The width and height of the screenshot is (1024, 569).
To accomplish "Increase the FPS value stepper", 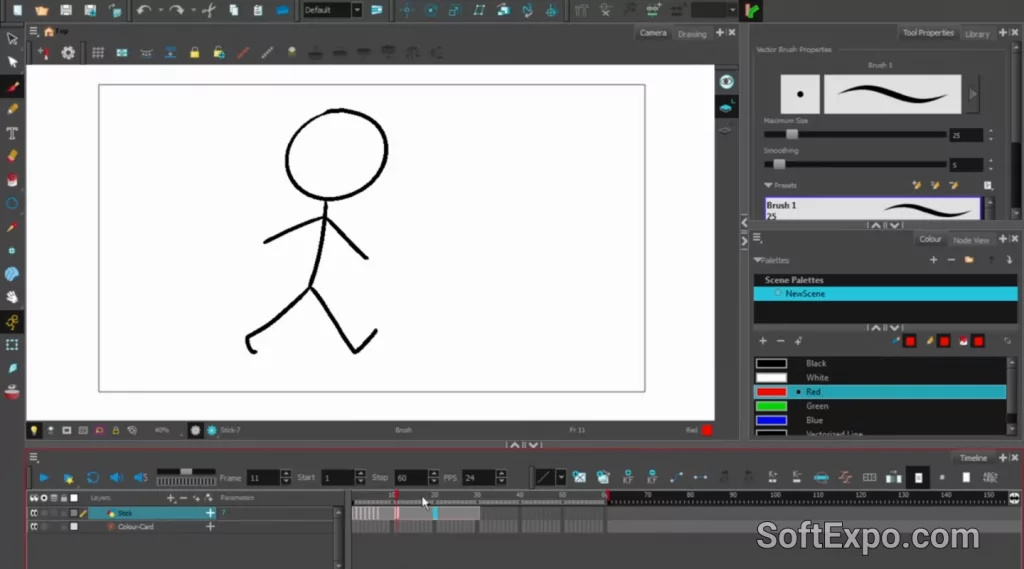I will point(501,474).
